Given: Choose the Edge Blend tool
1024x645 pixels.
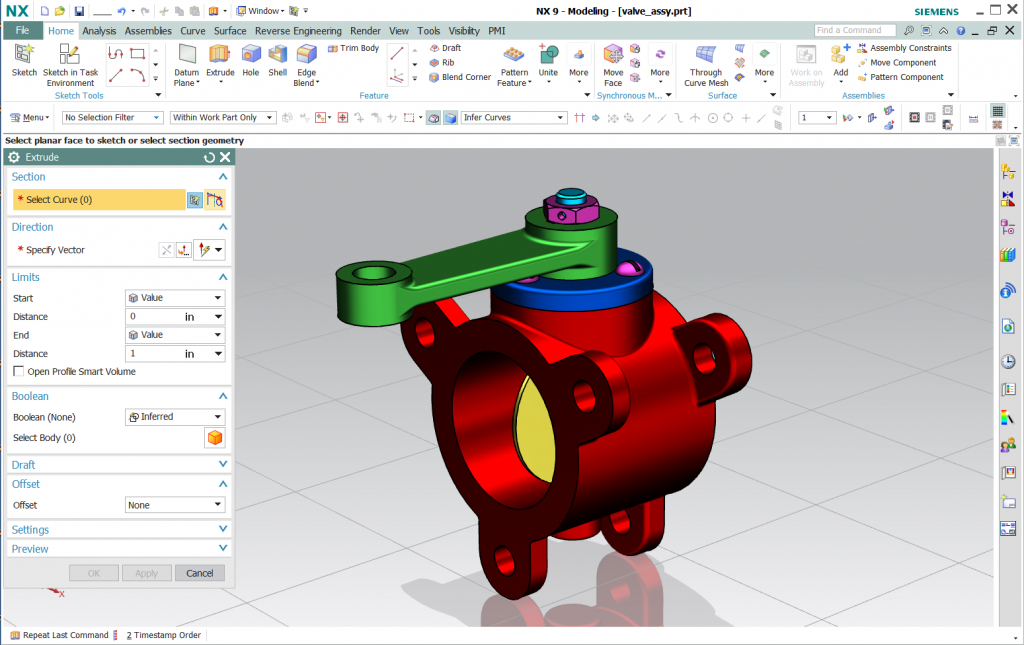Looking at the screenshot, I should coord(306,65).
